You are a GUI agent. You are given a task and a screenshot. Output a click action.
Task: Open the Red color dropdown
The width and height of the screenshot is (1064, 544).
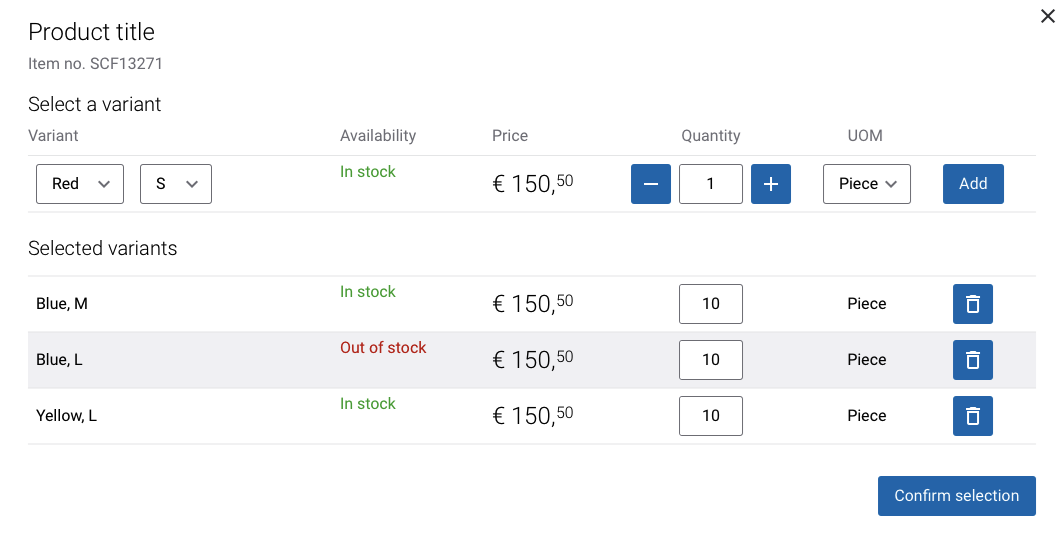80,184
